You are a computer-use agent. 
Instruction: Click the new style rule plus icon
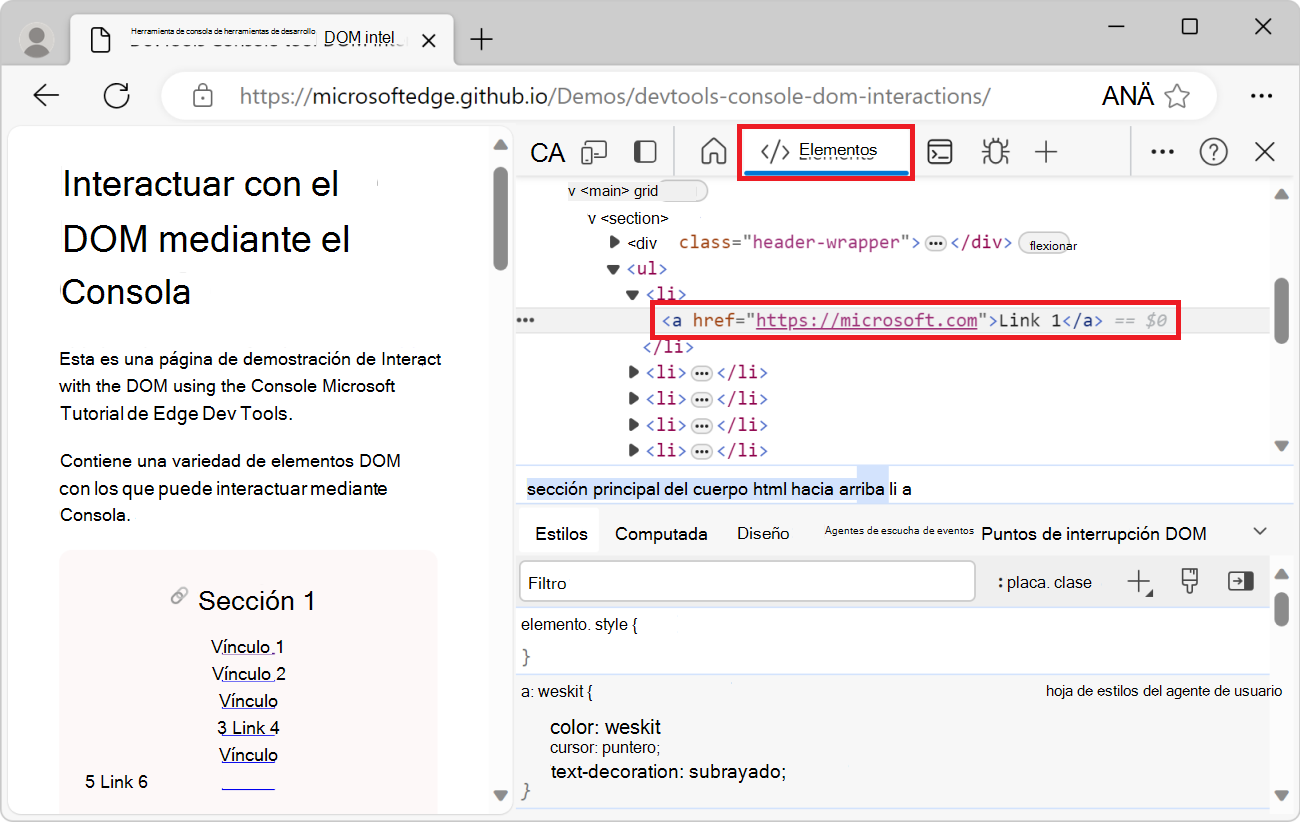pyautogui.click(x=1139, y=581)
